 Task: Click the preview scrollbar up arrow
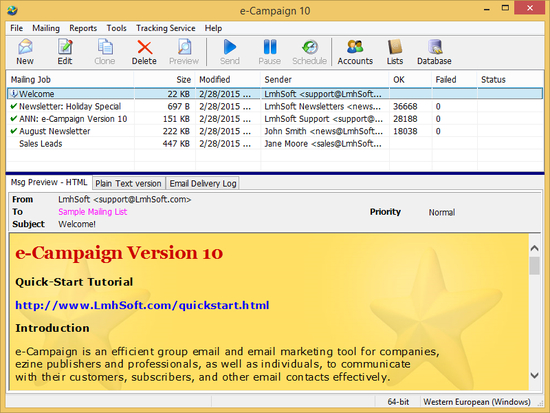[x=534, y=248]
